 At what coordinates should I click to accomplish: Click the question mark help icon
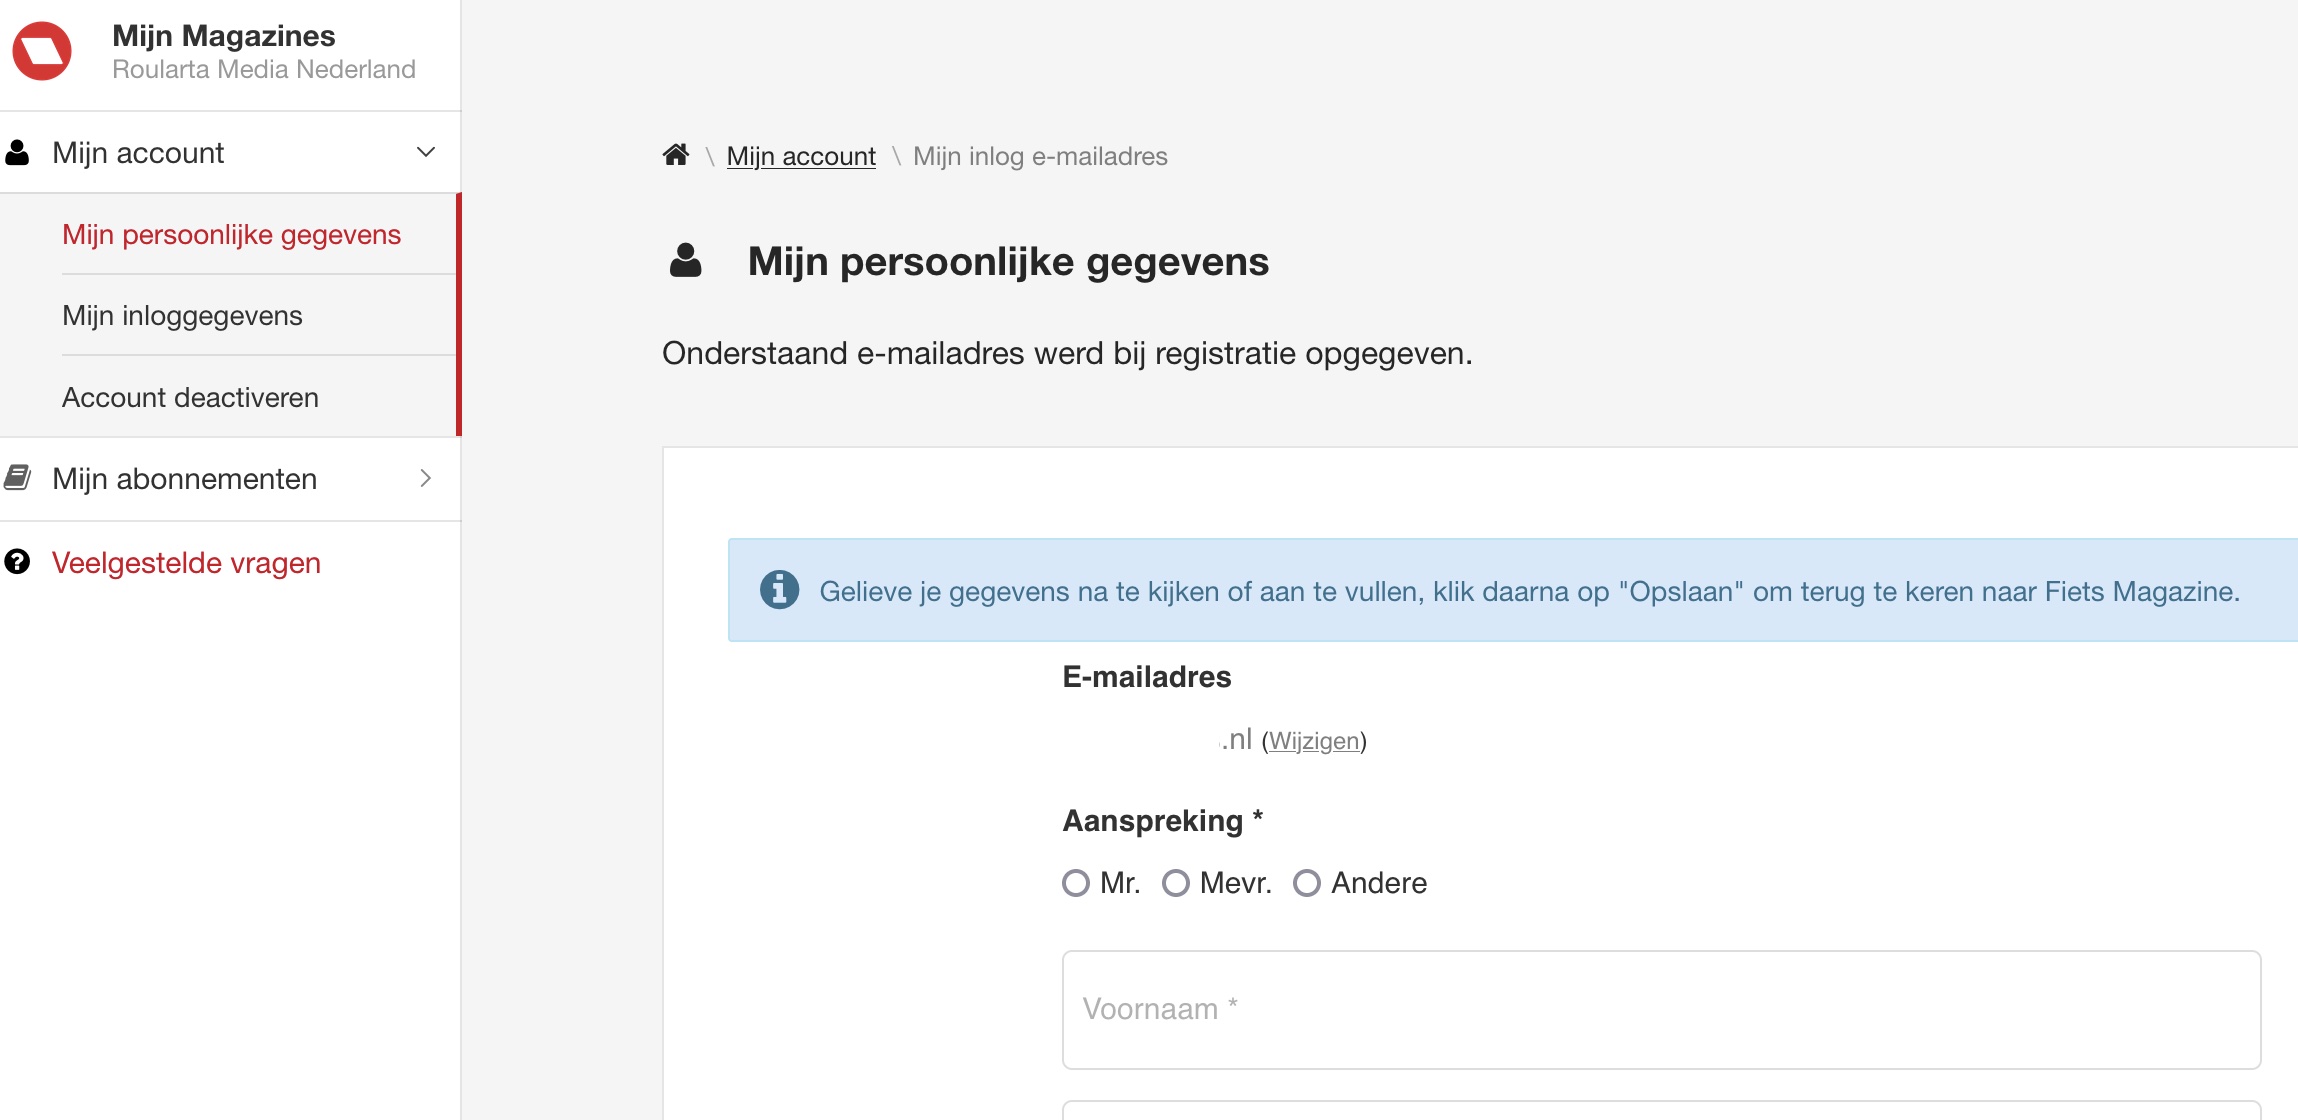tap(17, 562)
